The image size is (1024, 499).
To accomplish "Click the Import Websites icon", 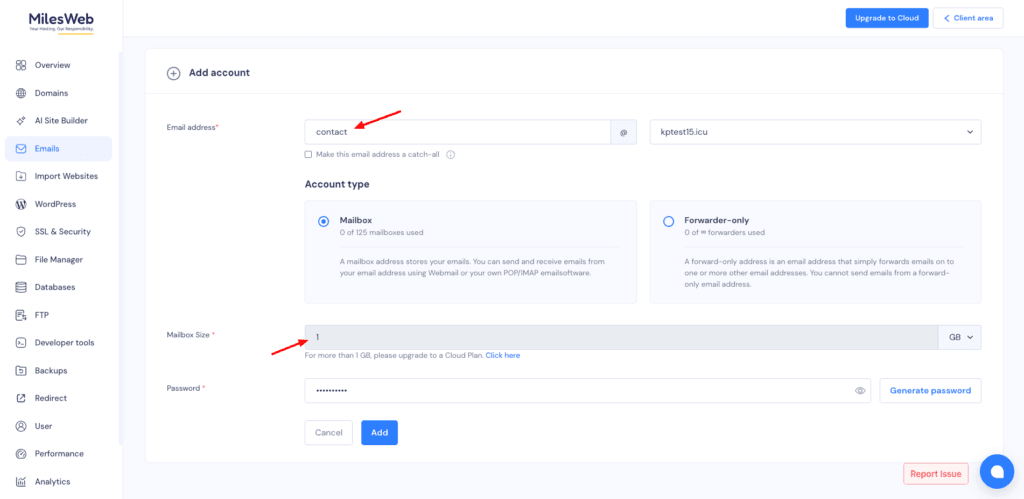I will click(21, 176).
